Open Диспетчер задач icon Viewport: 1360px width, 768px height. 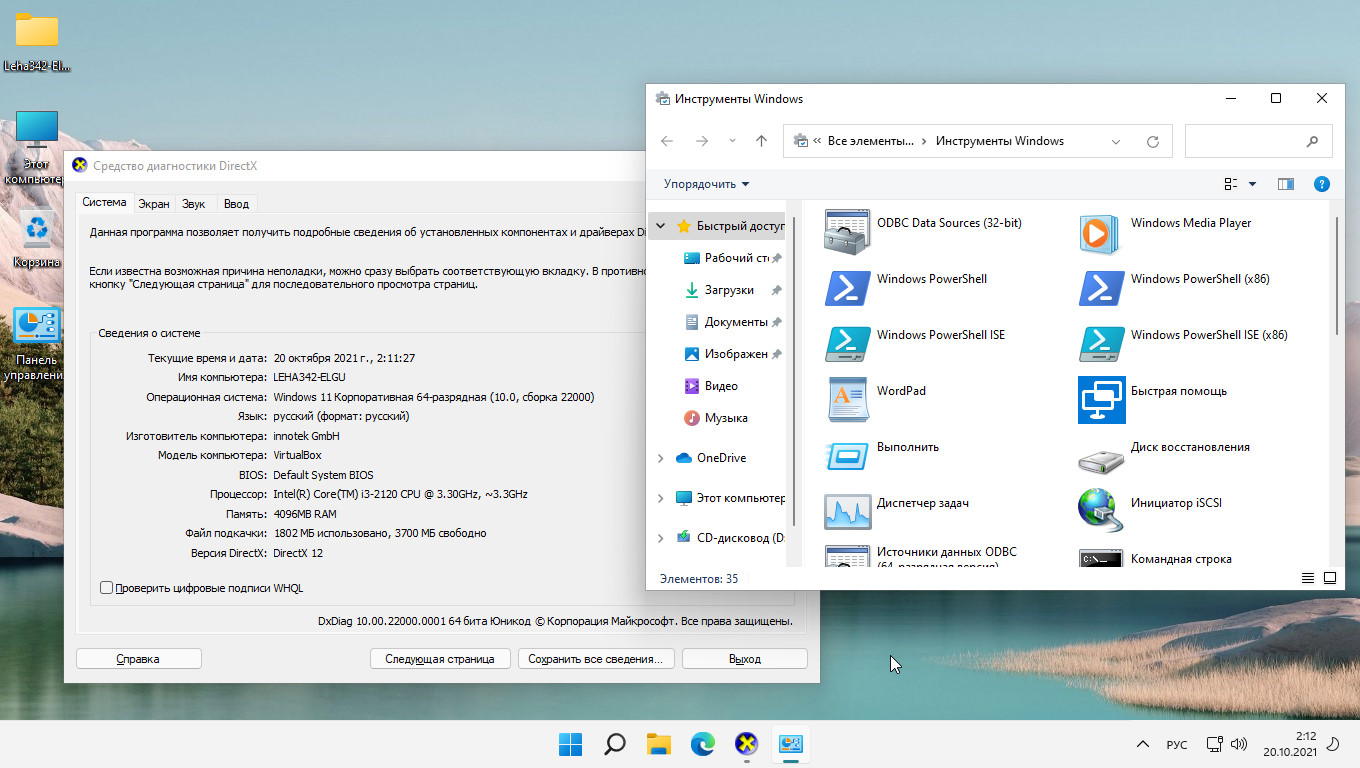848,511
